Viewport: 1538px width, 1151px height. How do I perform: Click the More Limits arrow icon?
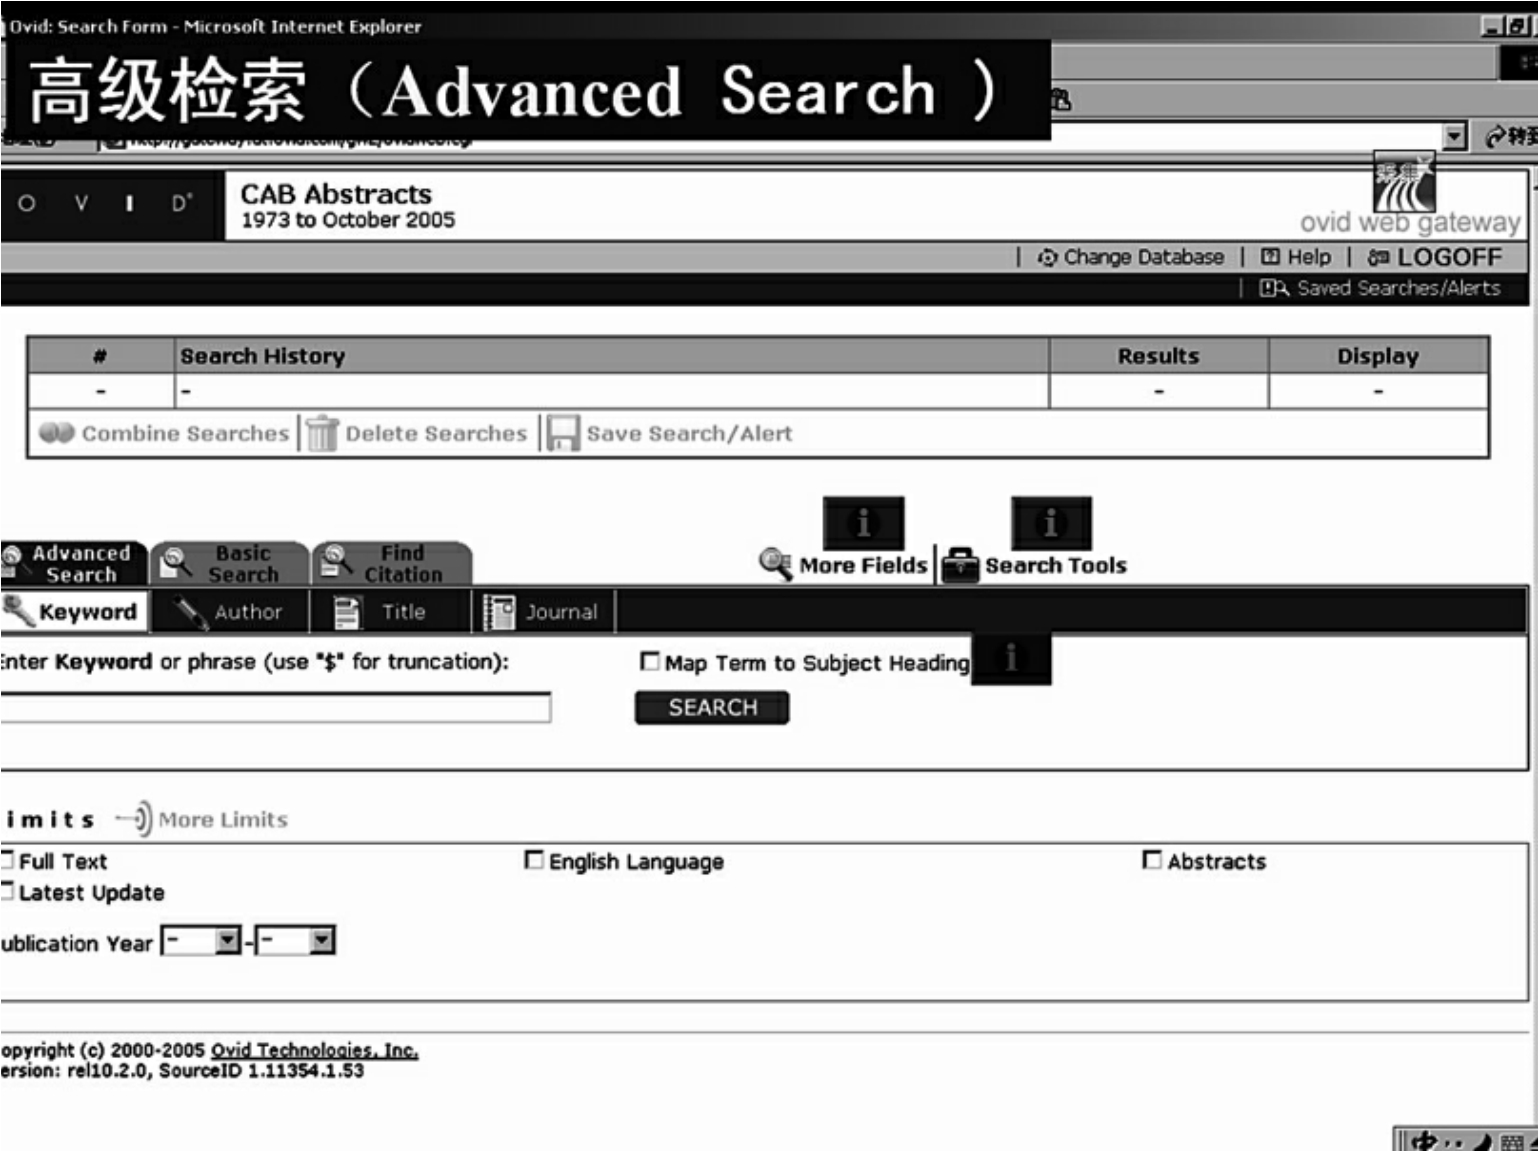pyautogui.click(x=134, y=819)
